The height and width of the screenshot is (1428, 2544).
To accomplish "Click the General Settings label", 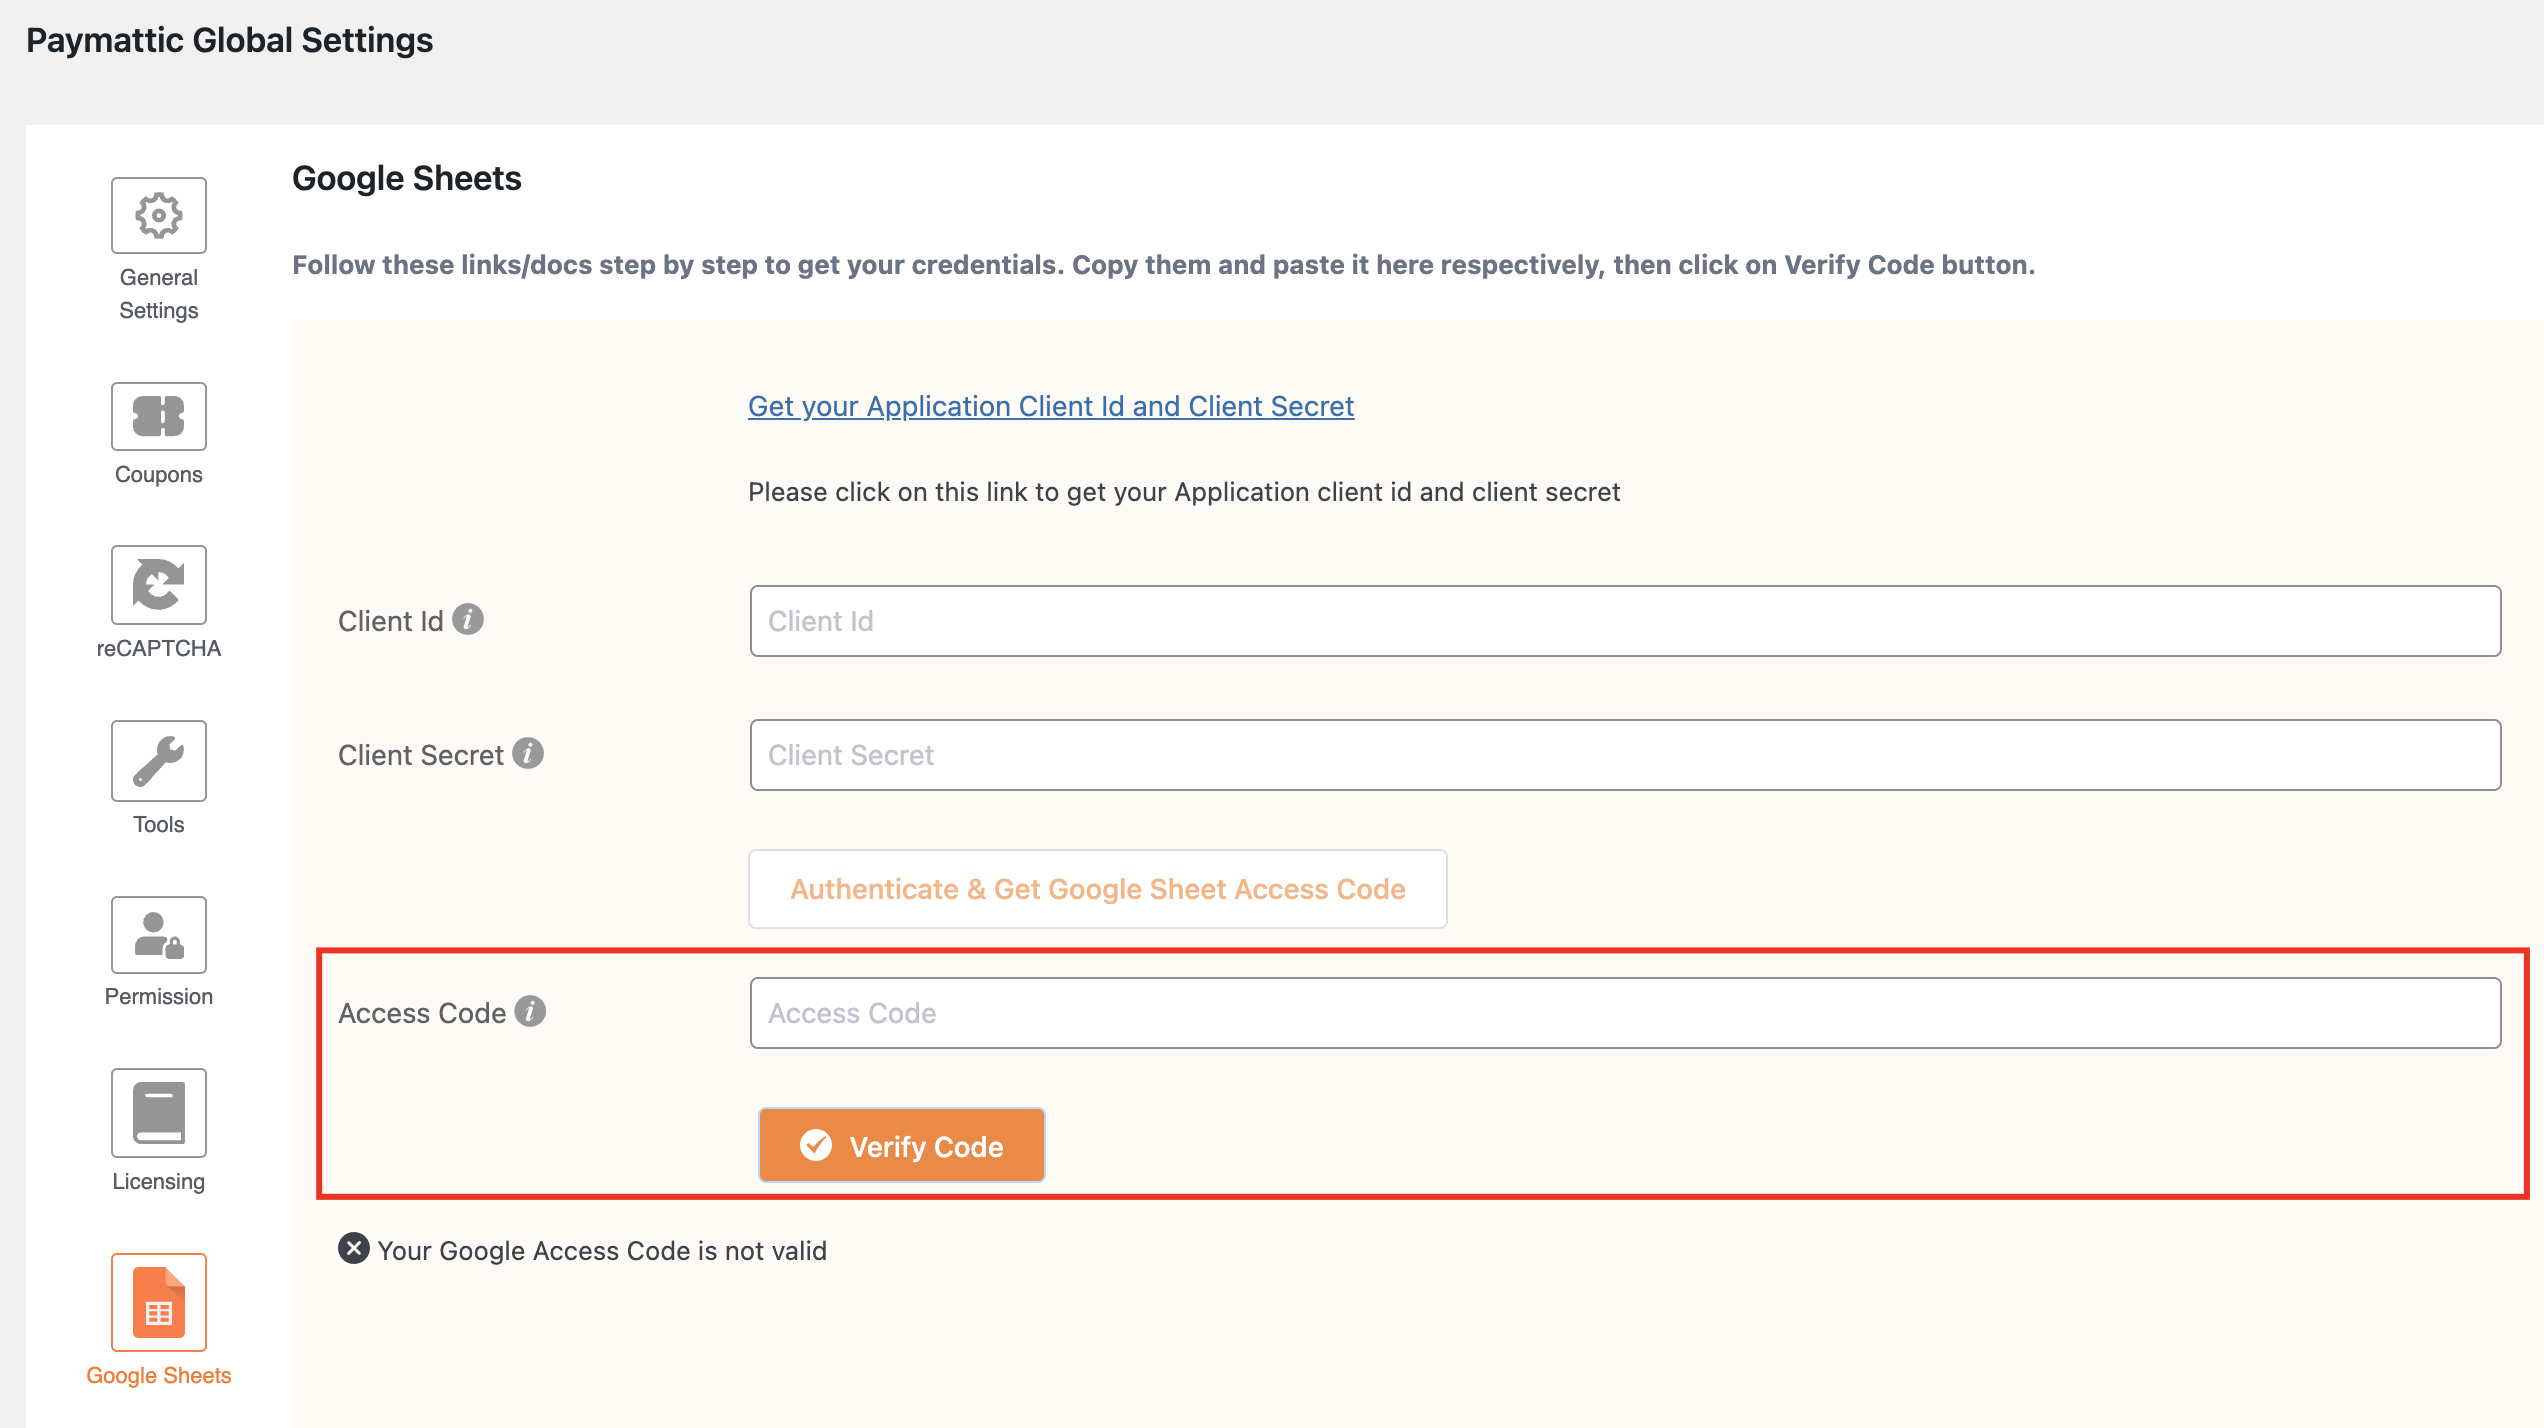I will (x=158, y=294).
